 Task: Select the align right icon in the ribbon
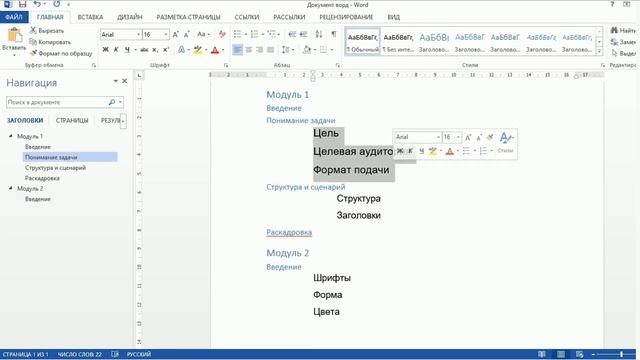(259, 50)
